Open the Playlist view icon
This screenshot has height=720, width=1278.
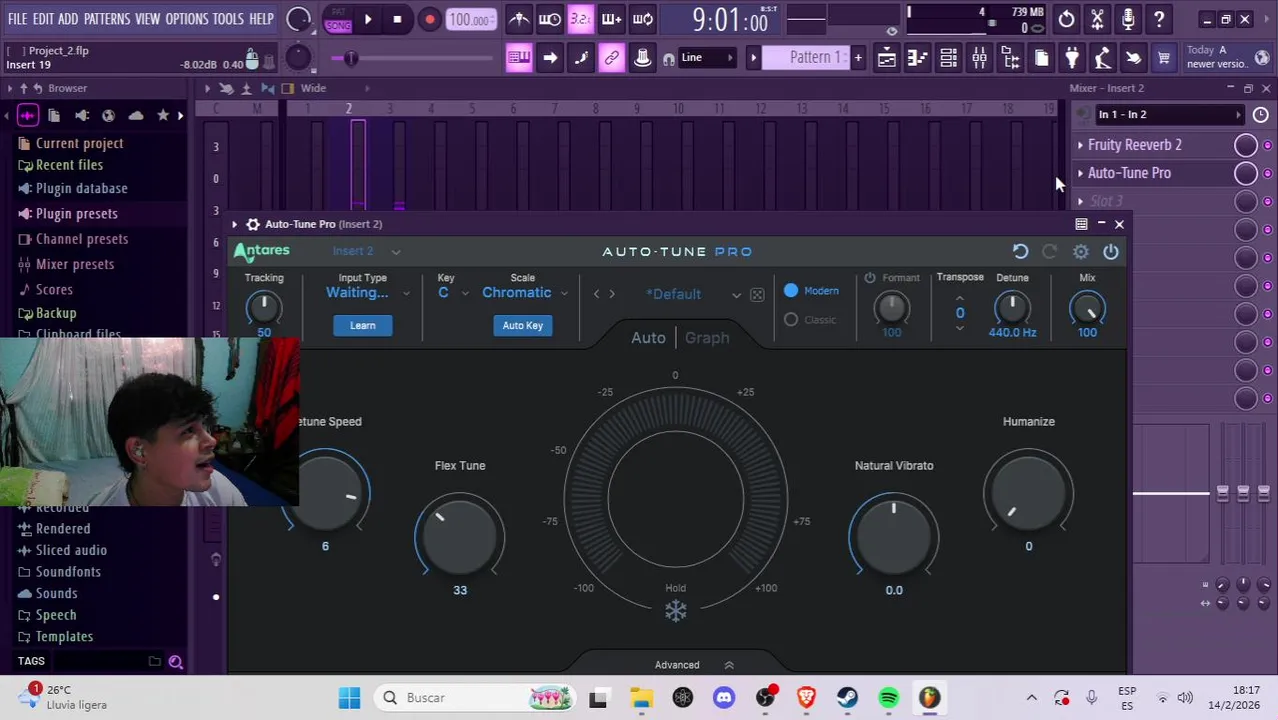click(x=886, y=58)
